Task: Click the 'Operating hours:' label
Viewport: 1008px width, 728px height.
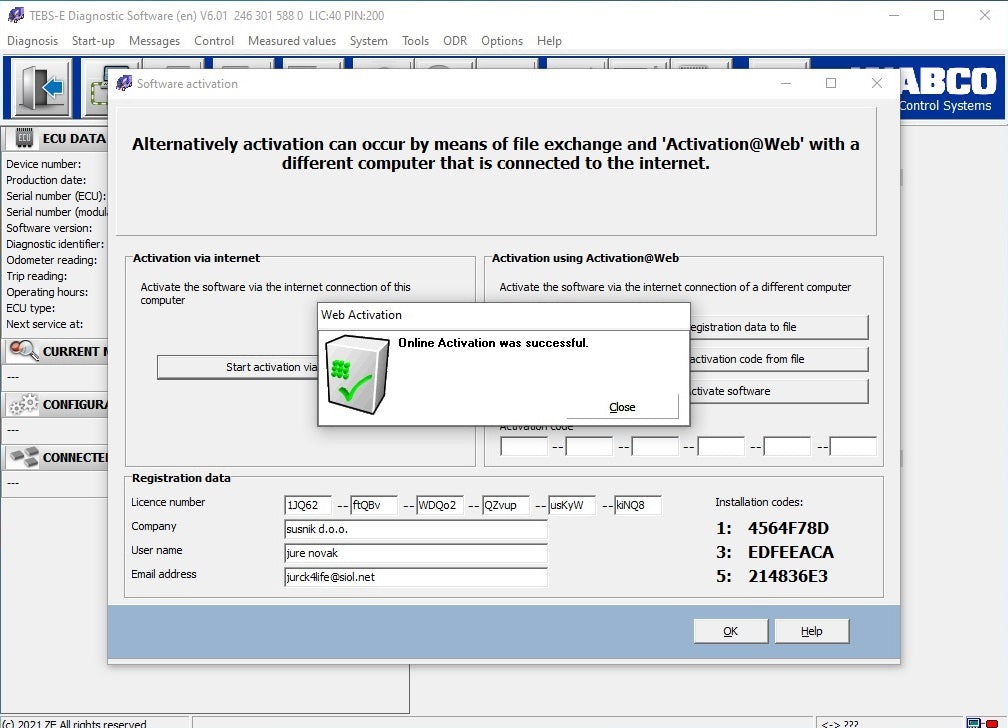Action: [x=47, y=292]
